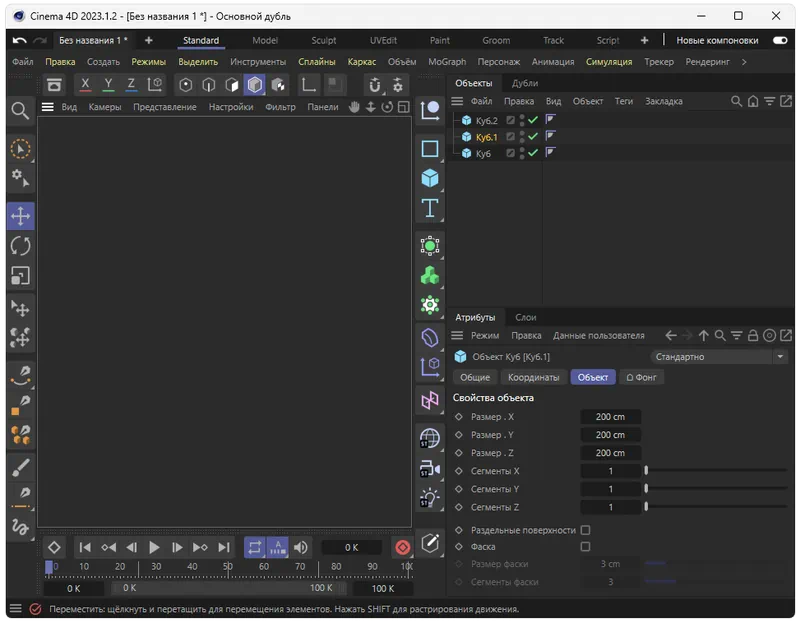Switch to the Sculpt layout
The image size is (800, 623).
(323, 40)
